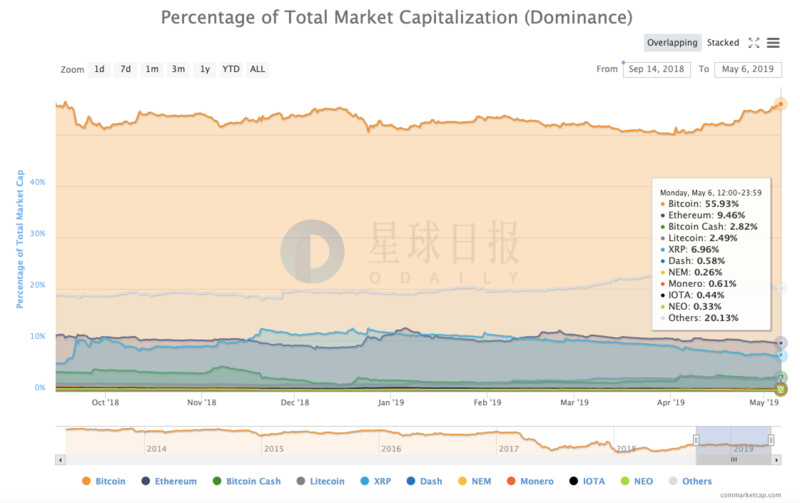
Task: Open the chart hamburger context menu
Action: 773,43
